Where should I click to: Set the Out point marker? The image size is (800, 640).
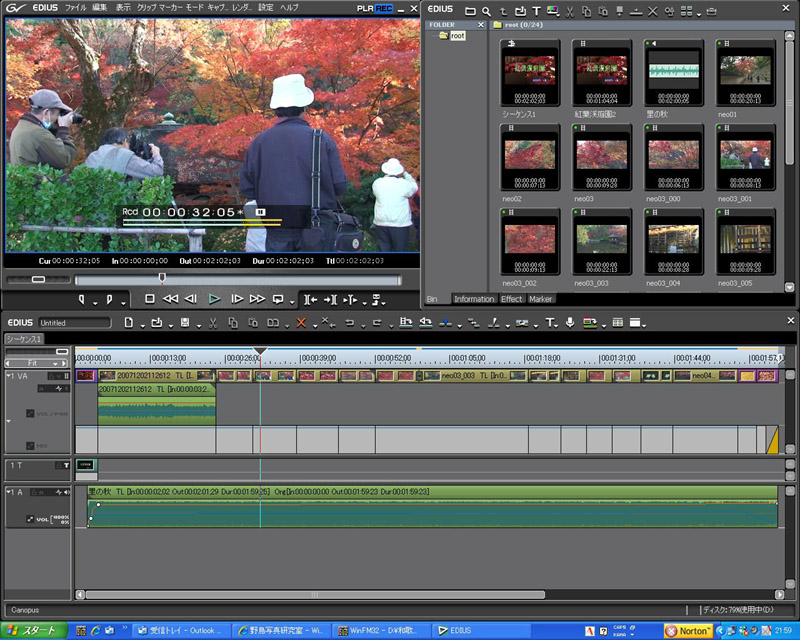pyautogui.click(x=109, y=300)
